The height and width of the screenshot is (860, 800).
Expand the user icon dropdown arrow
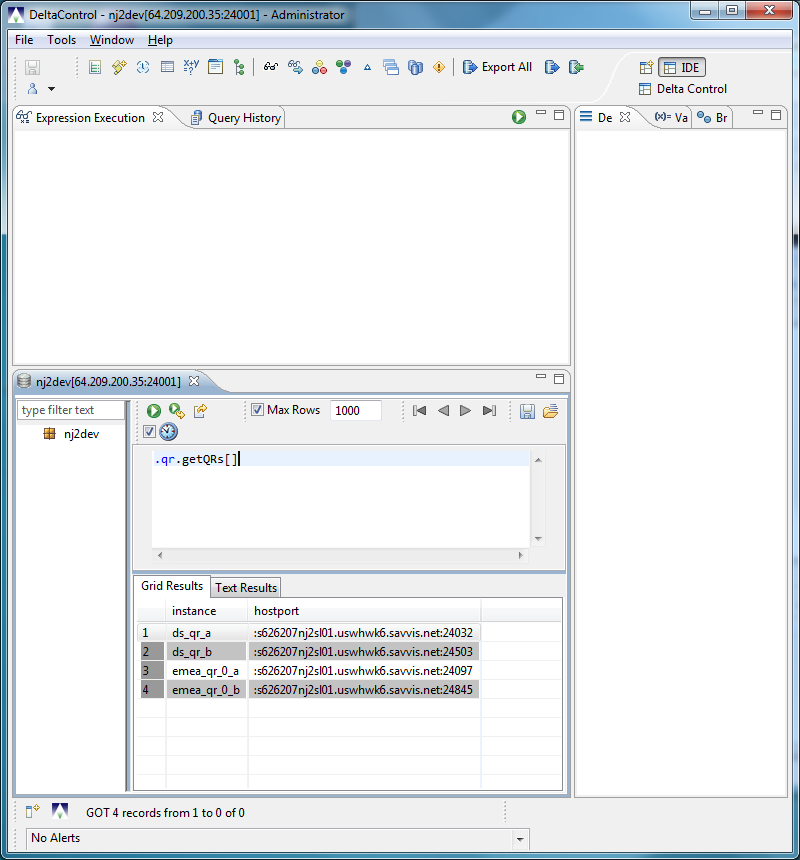(x=52, y=89)
